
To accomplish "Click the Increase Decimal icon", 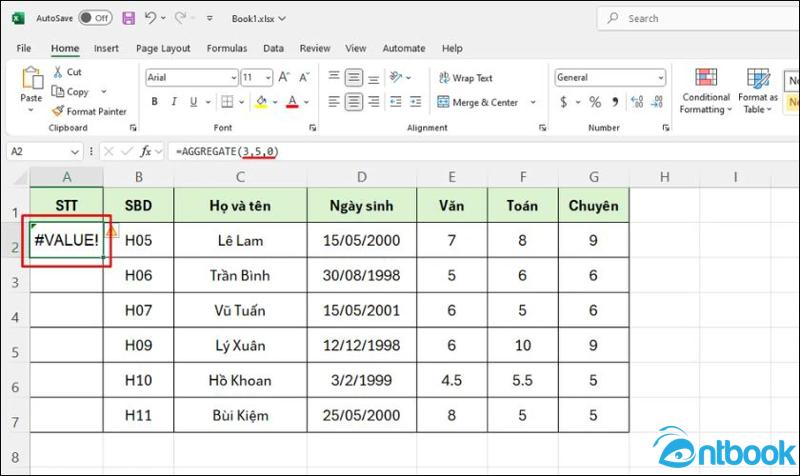I will [637, 102].
